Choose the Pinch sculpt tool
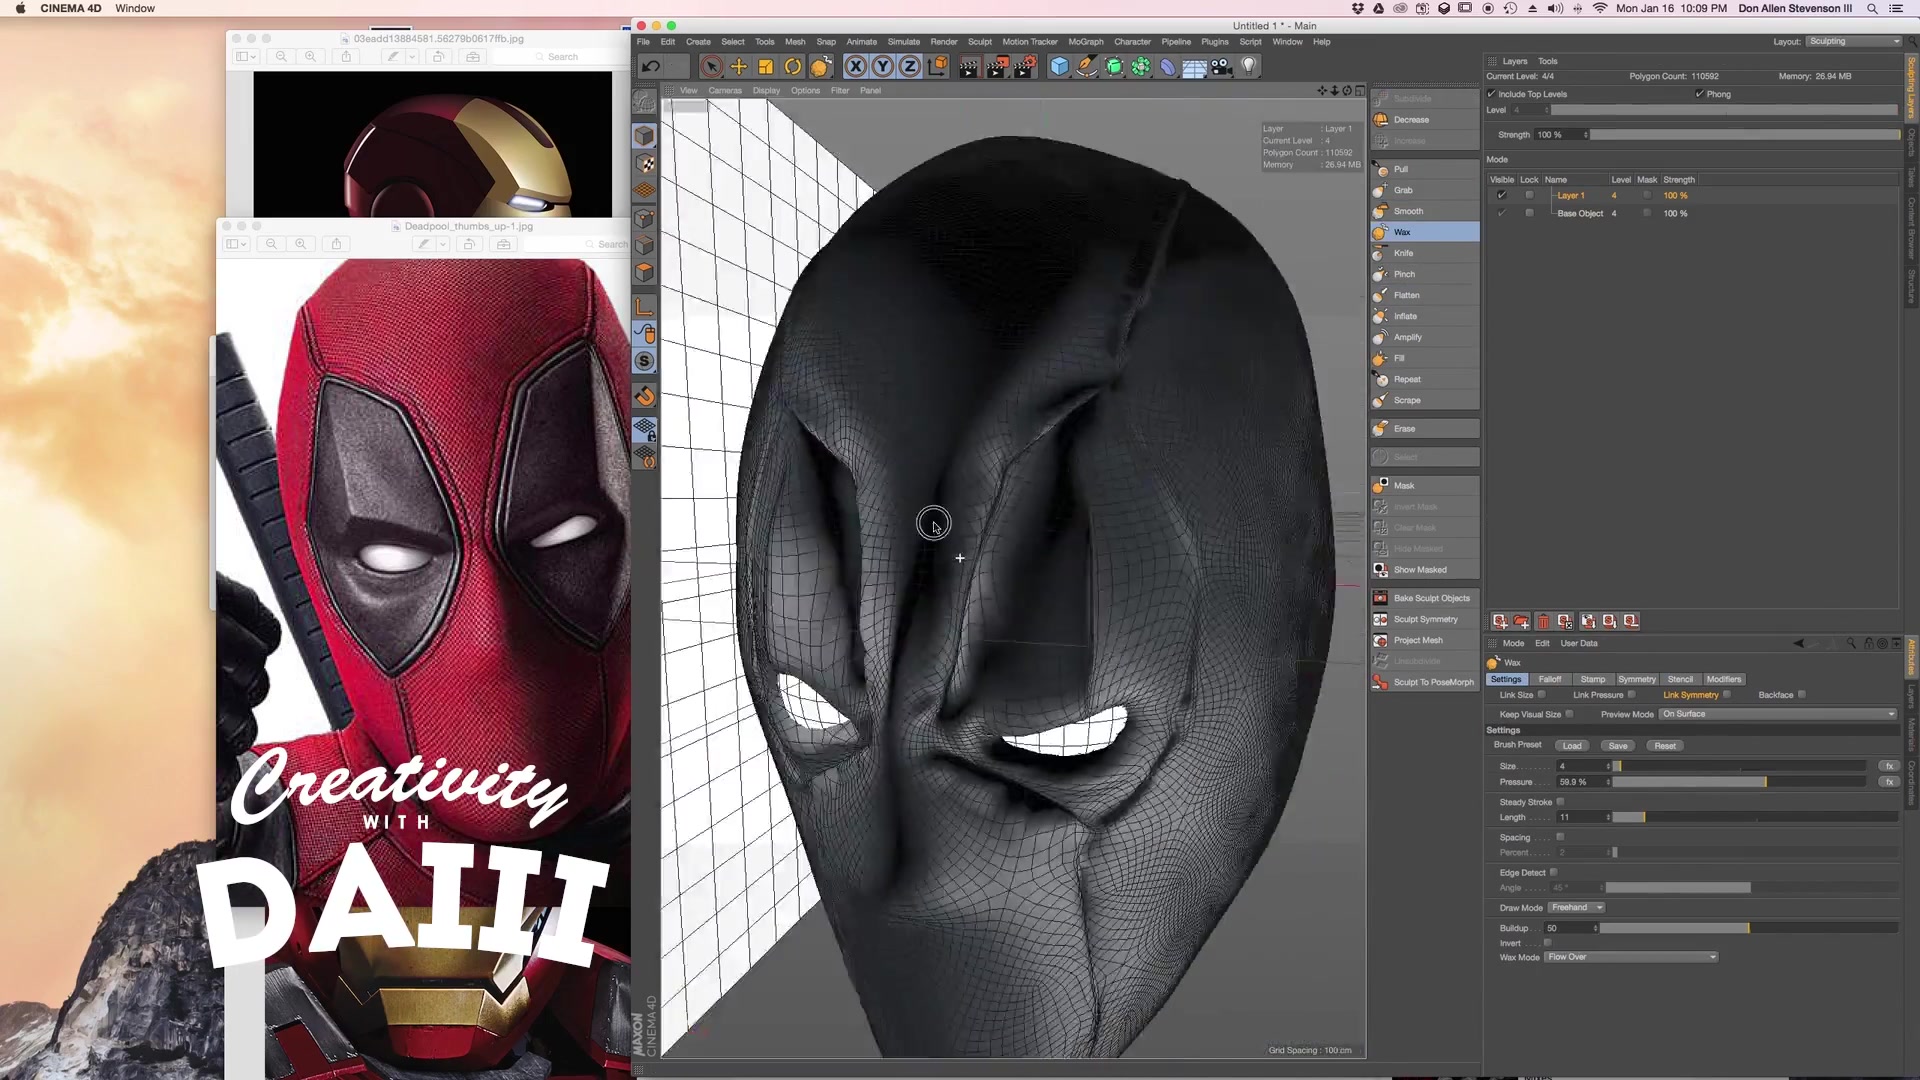 point(1404,274)
